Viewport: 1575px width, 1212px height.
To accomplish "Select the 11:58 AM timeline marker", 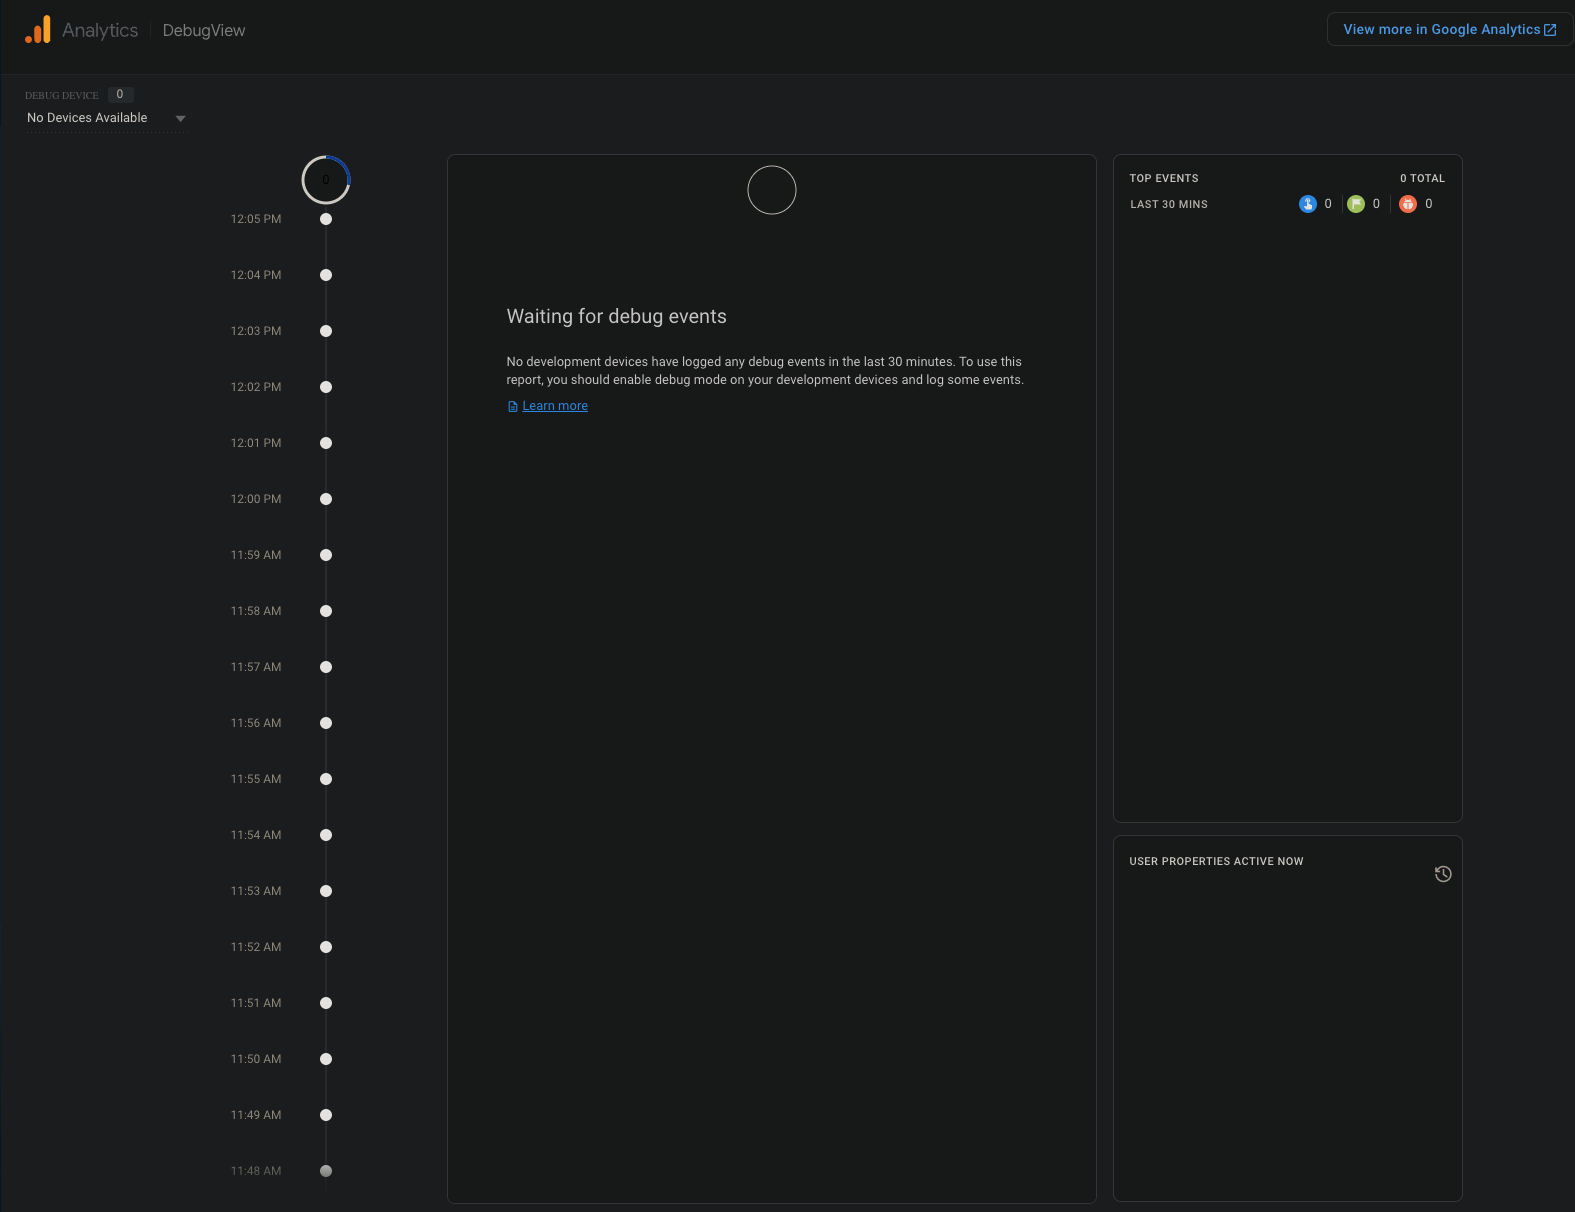I will click(x=326, y=611).
